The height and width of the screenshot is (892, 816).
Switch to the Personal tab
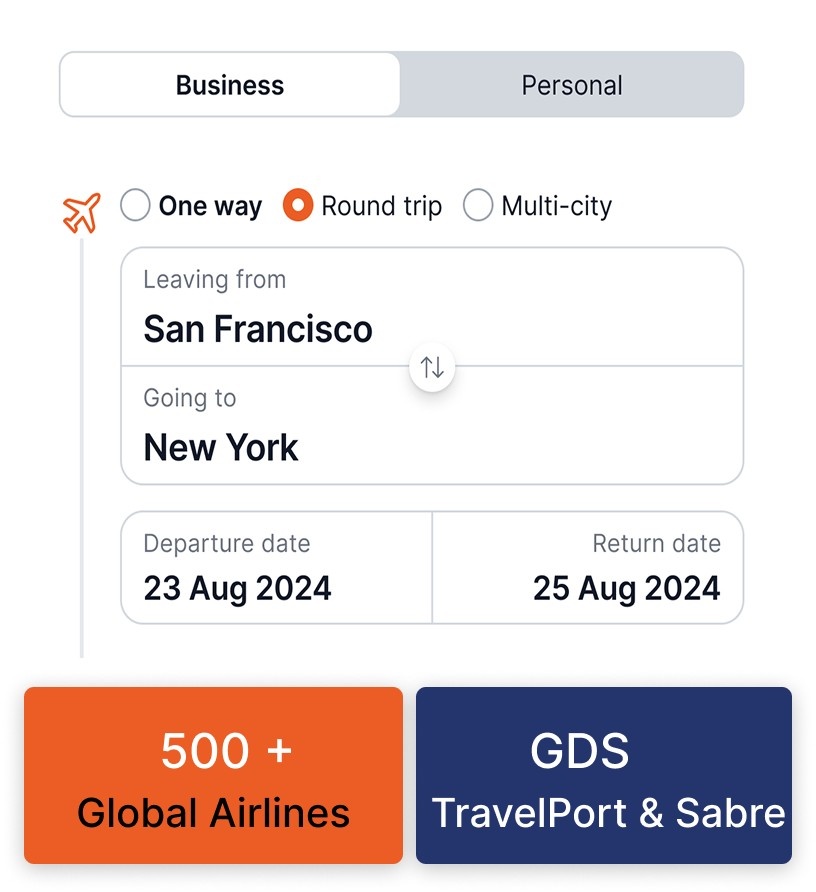click(x=572, y=85)
